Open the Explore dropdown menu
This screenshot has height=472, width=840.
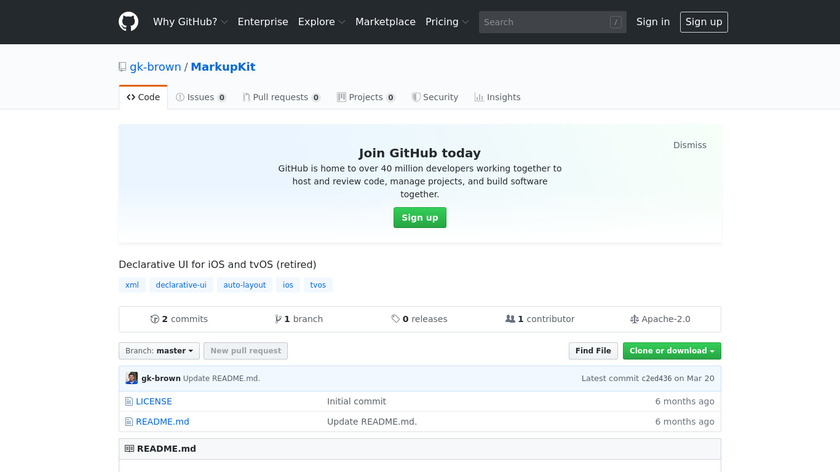[x=321, y=22]
